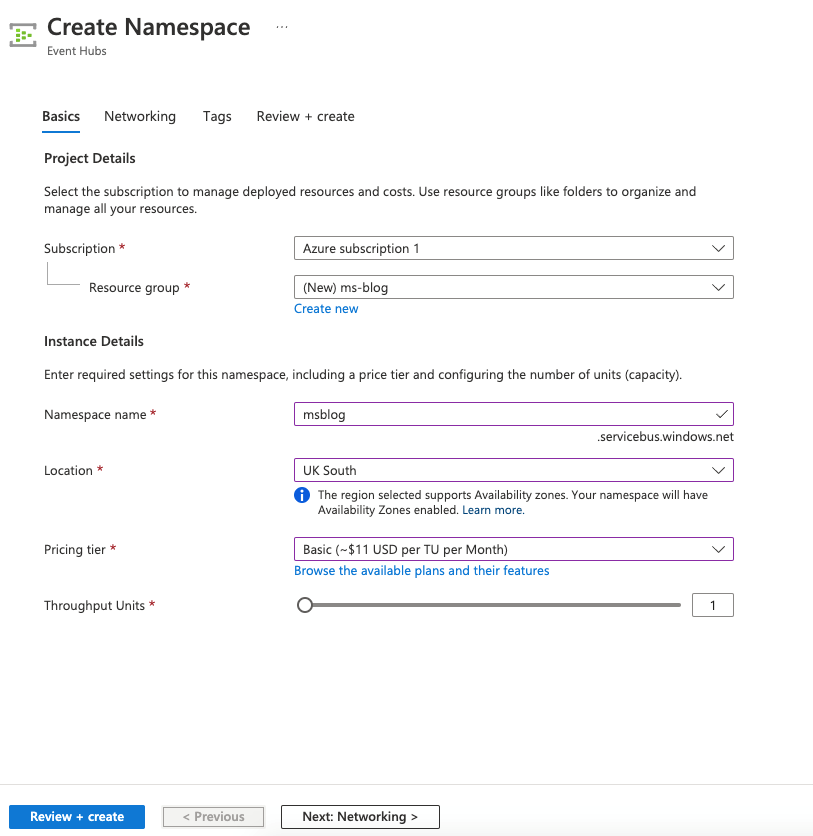Click the Instance Details heading
813x836 pixels.
94,341
